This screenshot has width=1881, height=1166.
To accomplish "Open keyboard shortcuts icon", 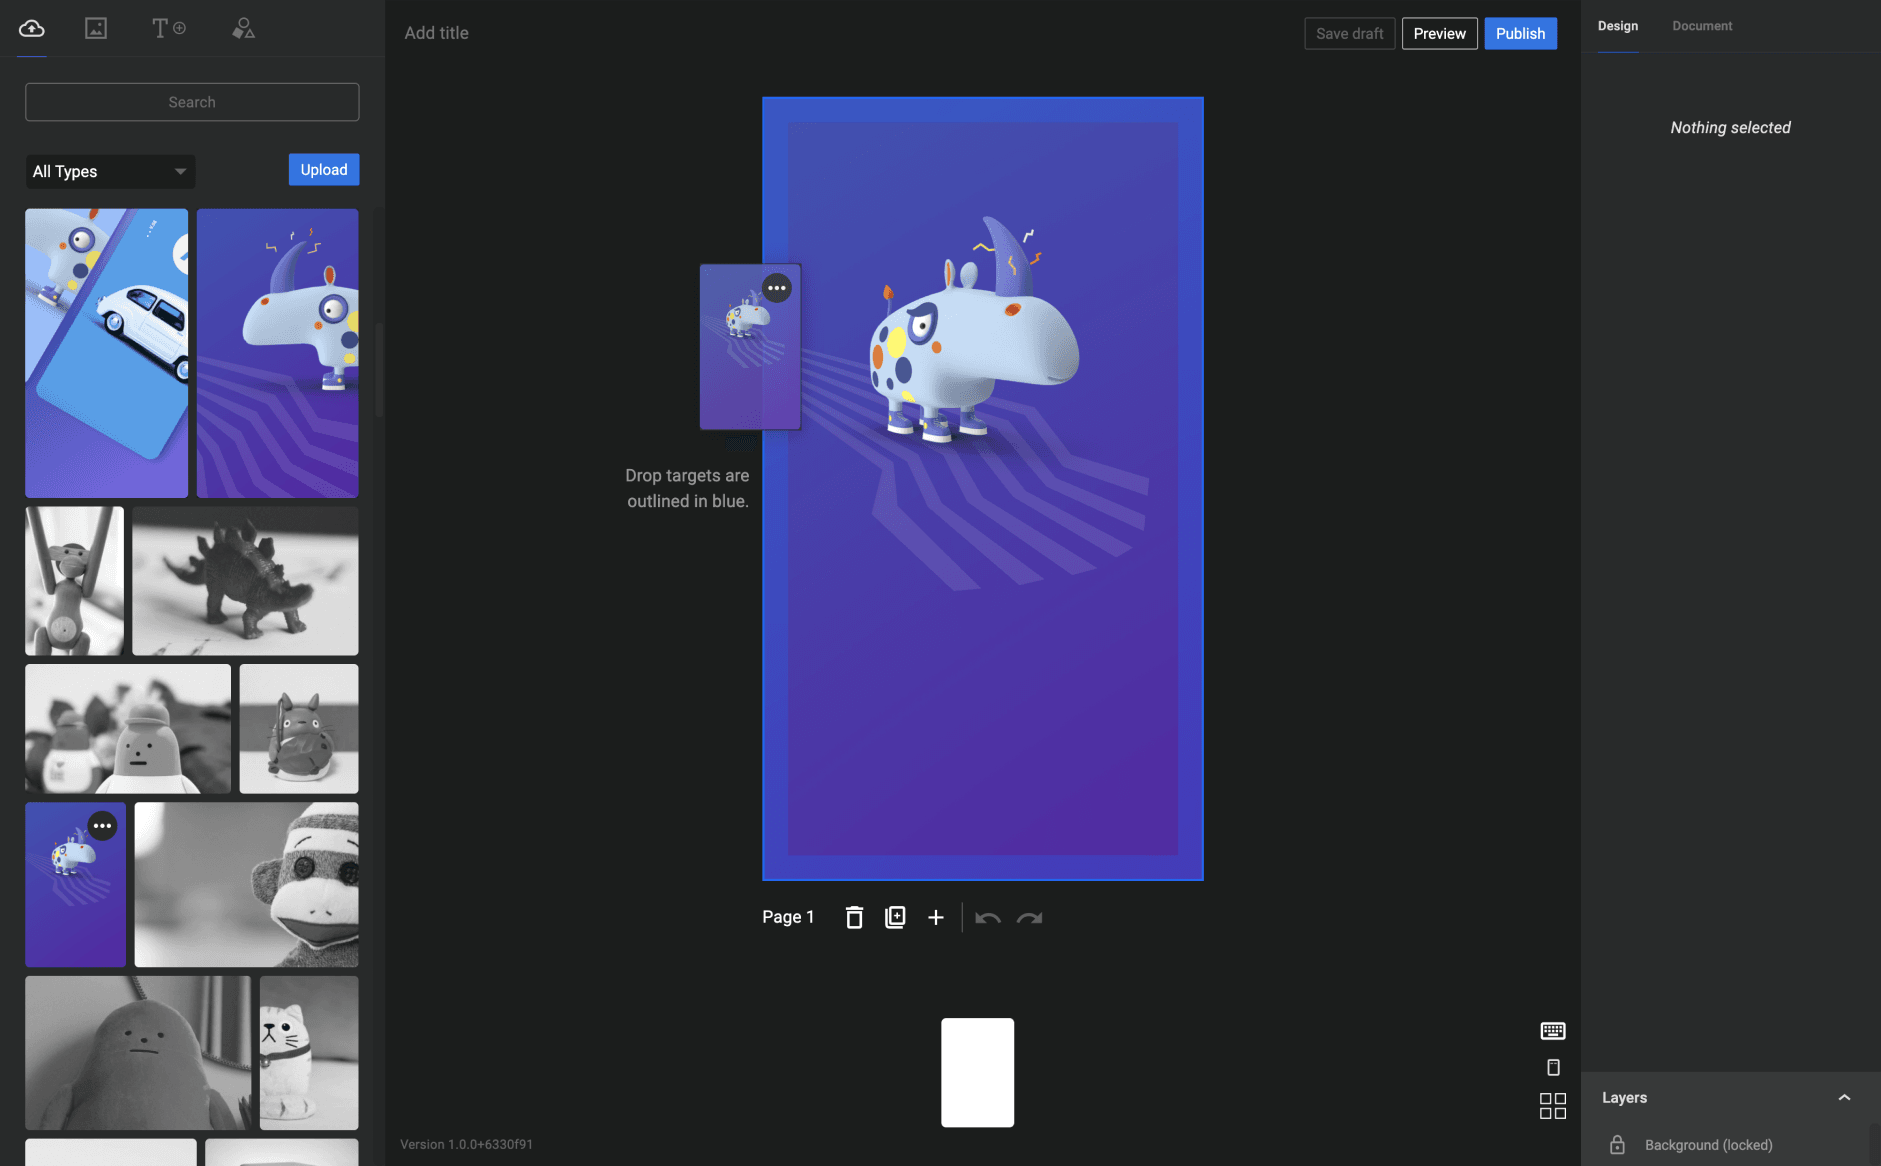I will pos(1552,1031).
